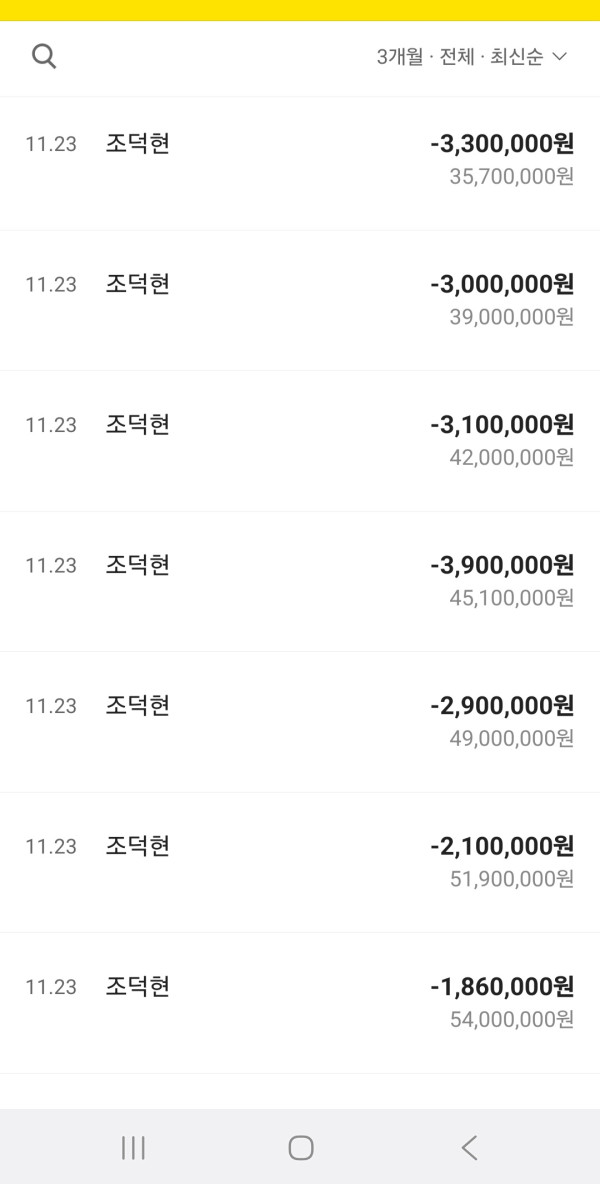Screen dimensions: 600x1184
Task: Select the -3,300,000원 transaction from 조덕현
Action: [300, 160]
